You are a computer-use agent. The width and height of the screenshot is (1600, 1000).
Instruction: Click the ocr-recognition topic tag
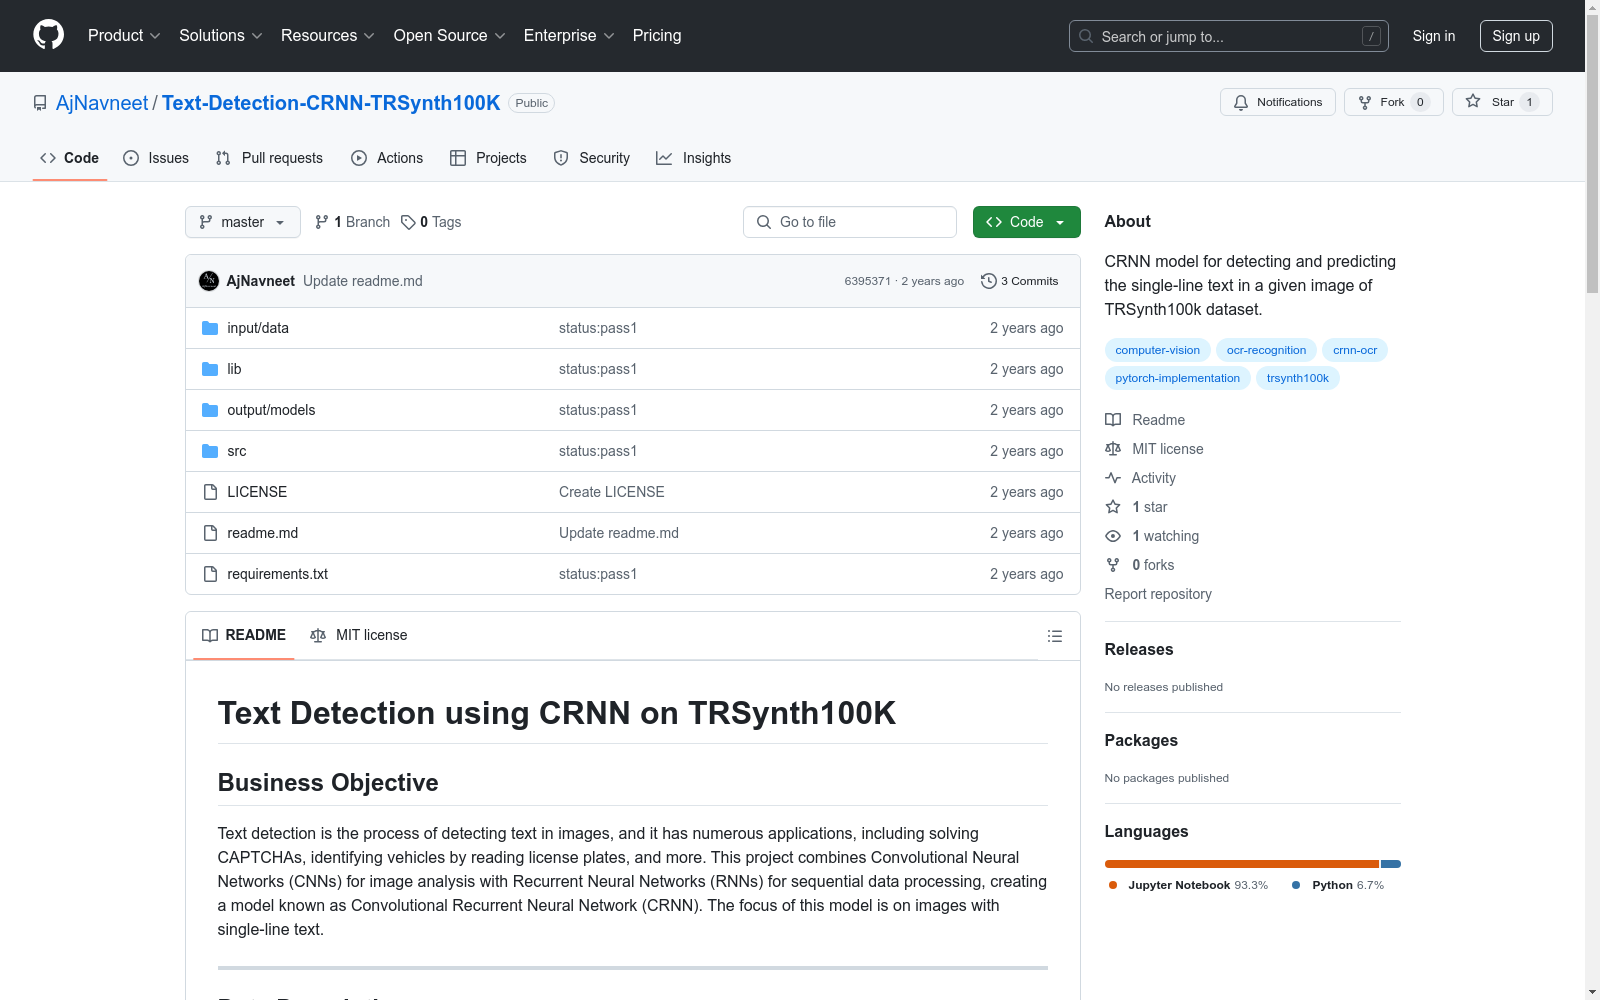[1266, 350]
